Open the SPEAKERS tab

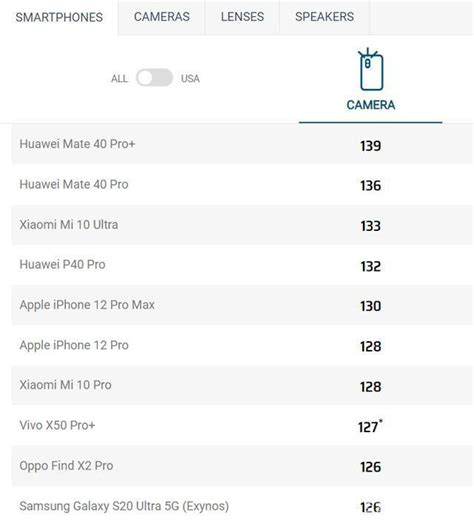click(324, 17)
